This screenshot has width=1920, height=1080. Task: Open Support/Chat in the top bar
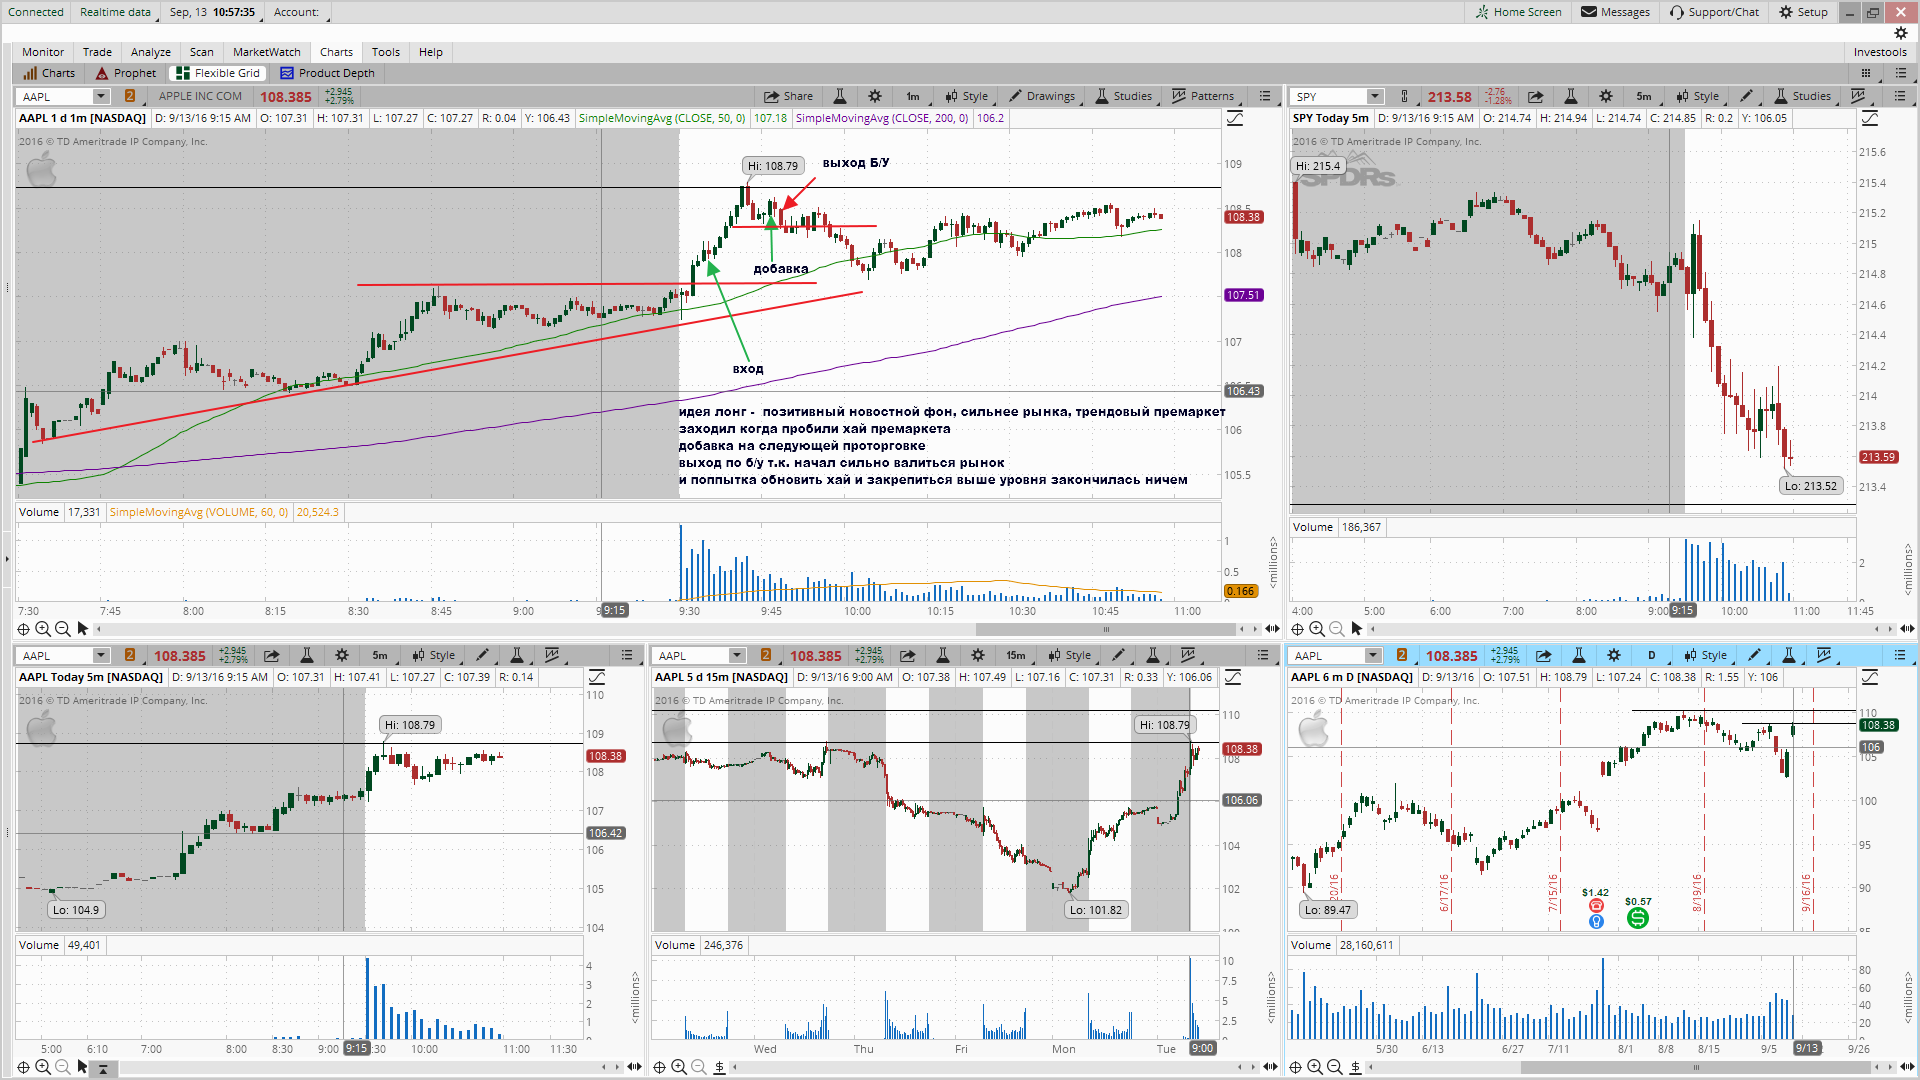coord(1715,12)
